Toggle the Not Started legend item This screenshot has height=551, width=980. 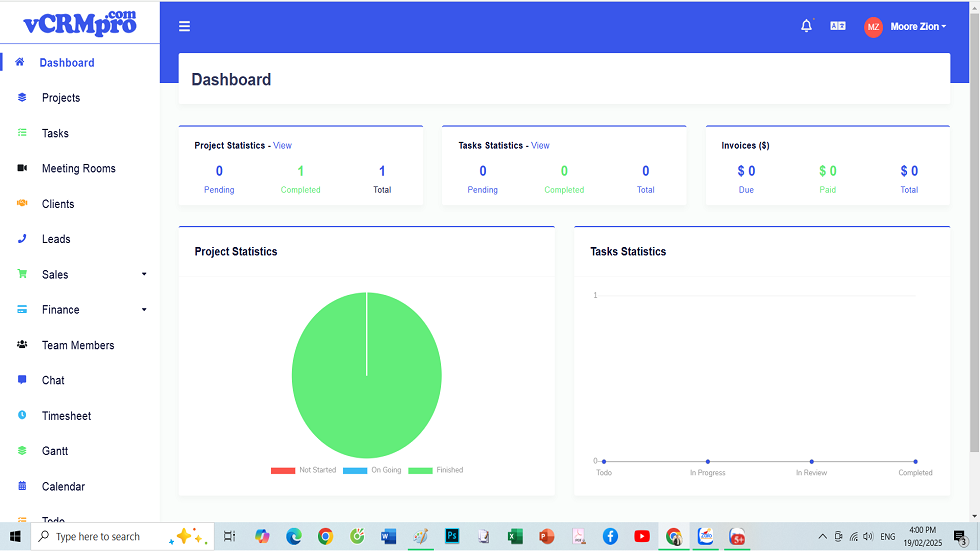coord(304,470)
